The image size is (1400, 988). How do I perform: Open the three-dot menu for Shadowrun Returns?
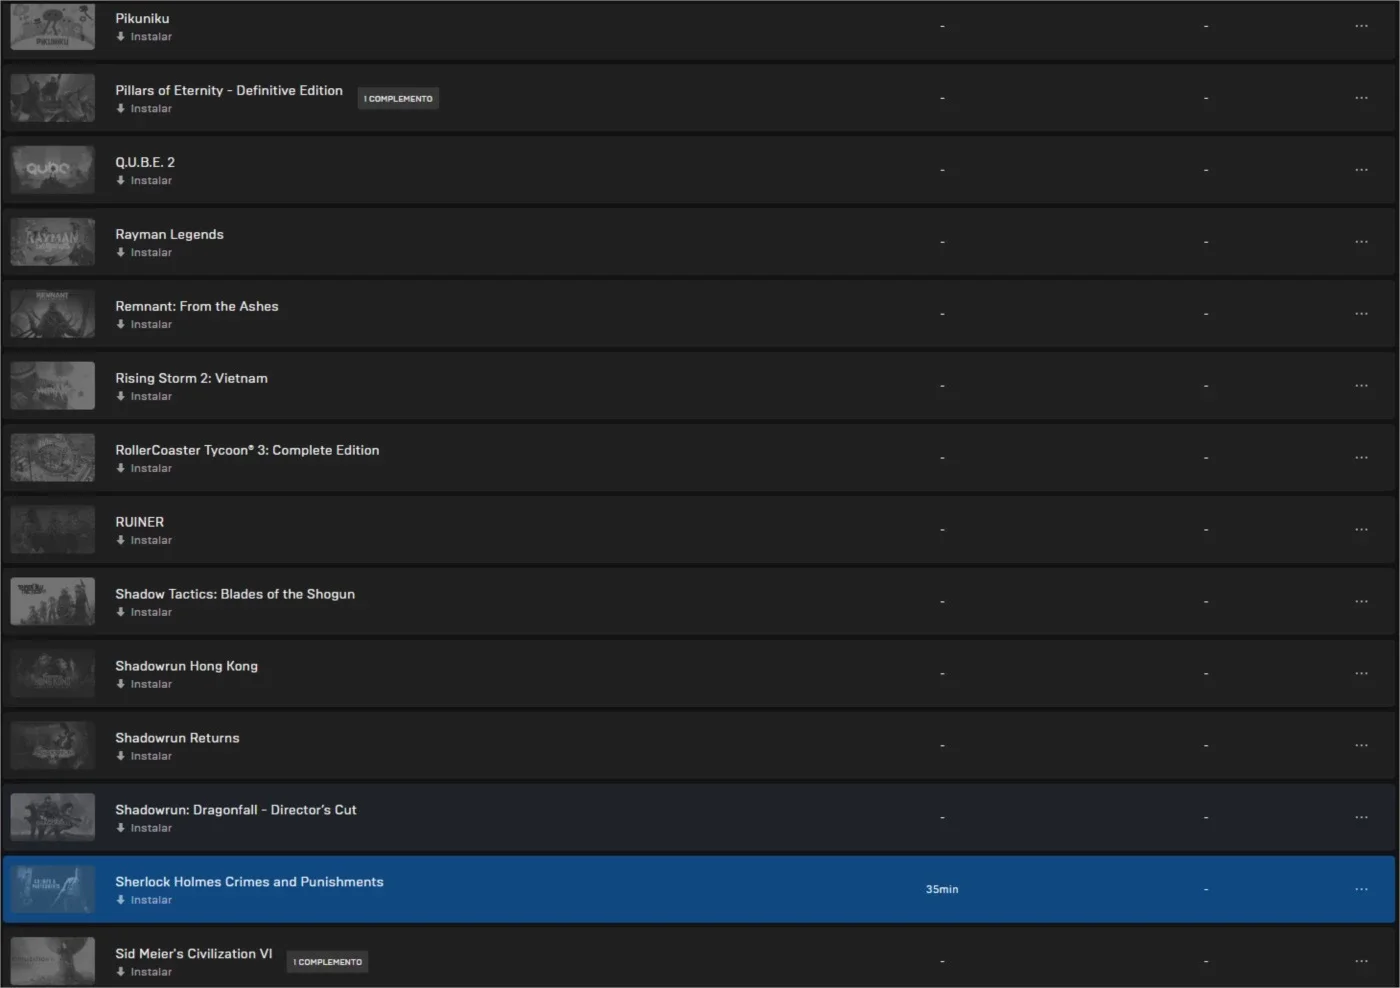(1361, 746)
